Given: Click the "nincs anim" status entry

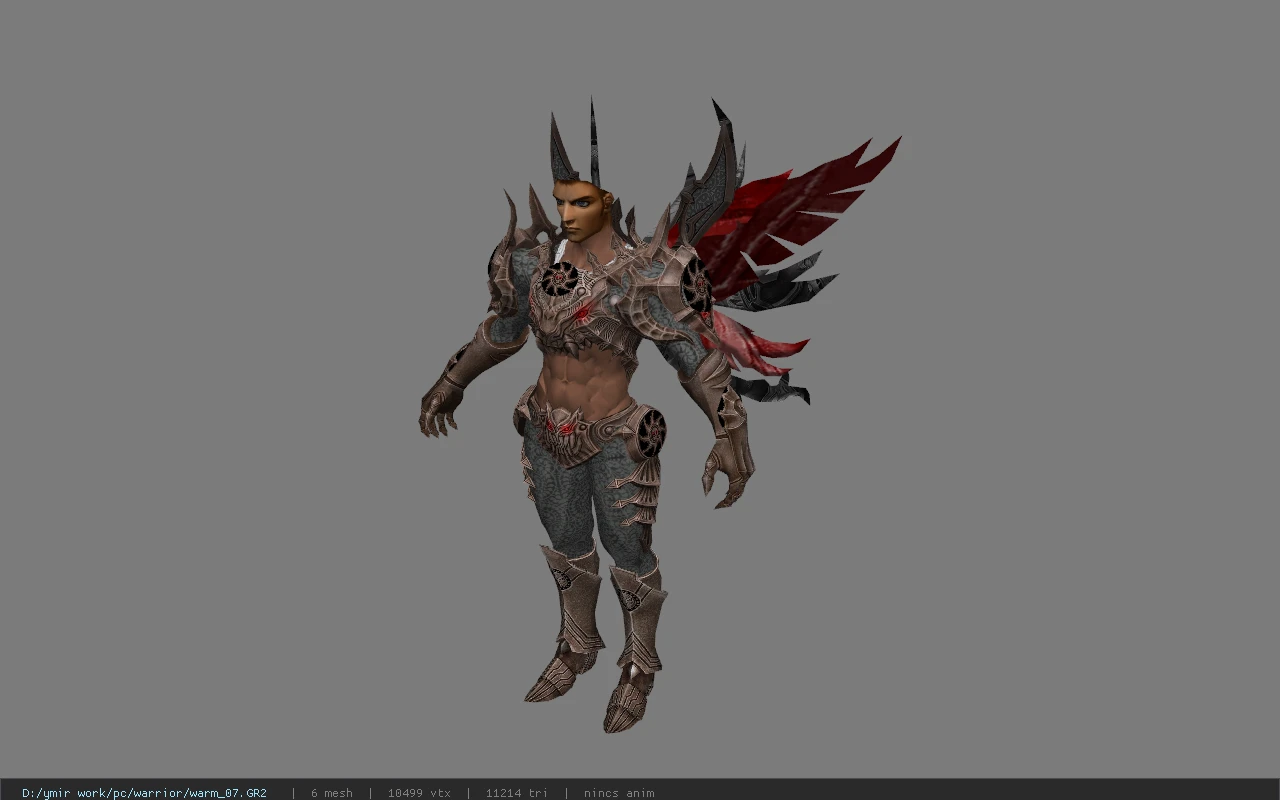Looking at the screenshot, I should (x=619, y=793).
